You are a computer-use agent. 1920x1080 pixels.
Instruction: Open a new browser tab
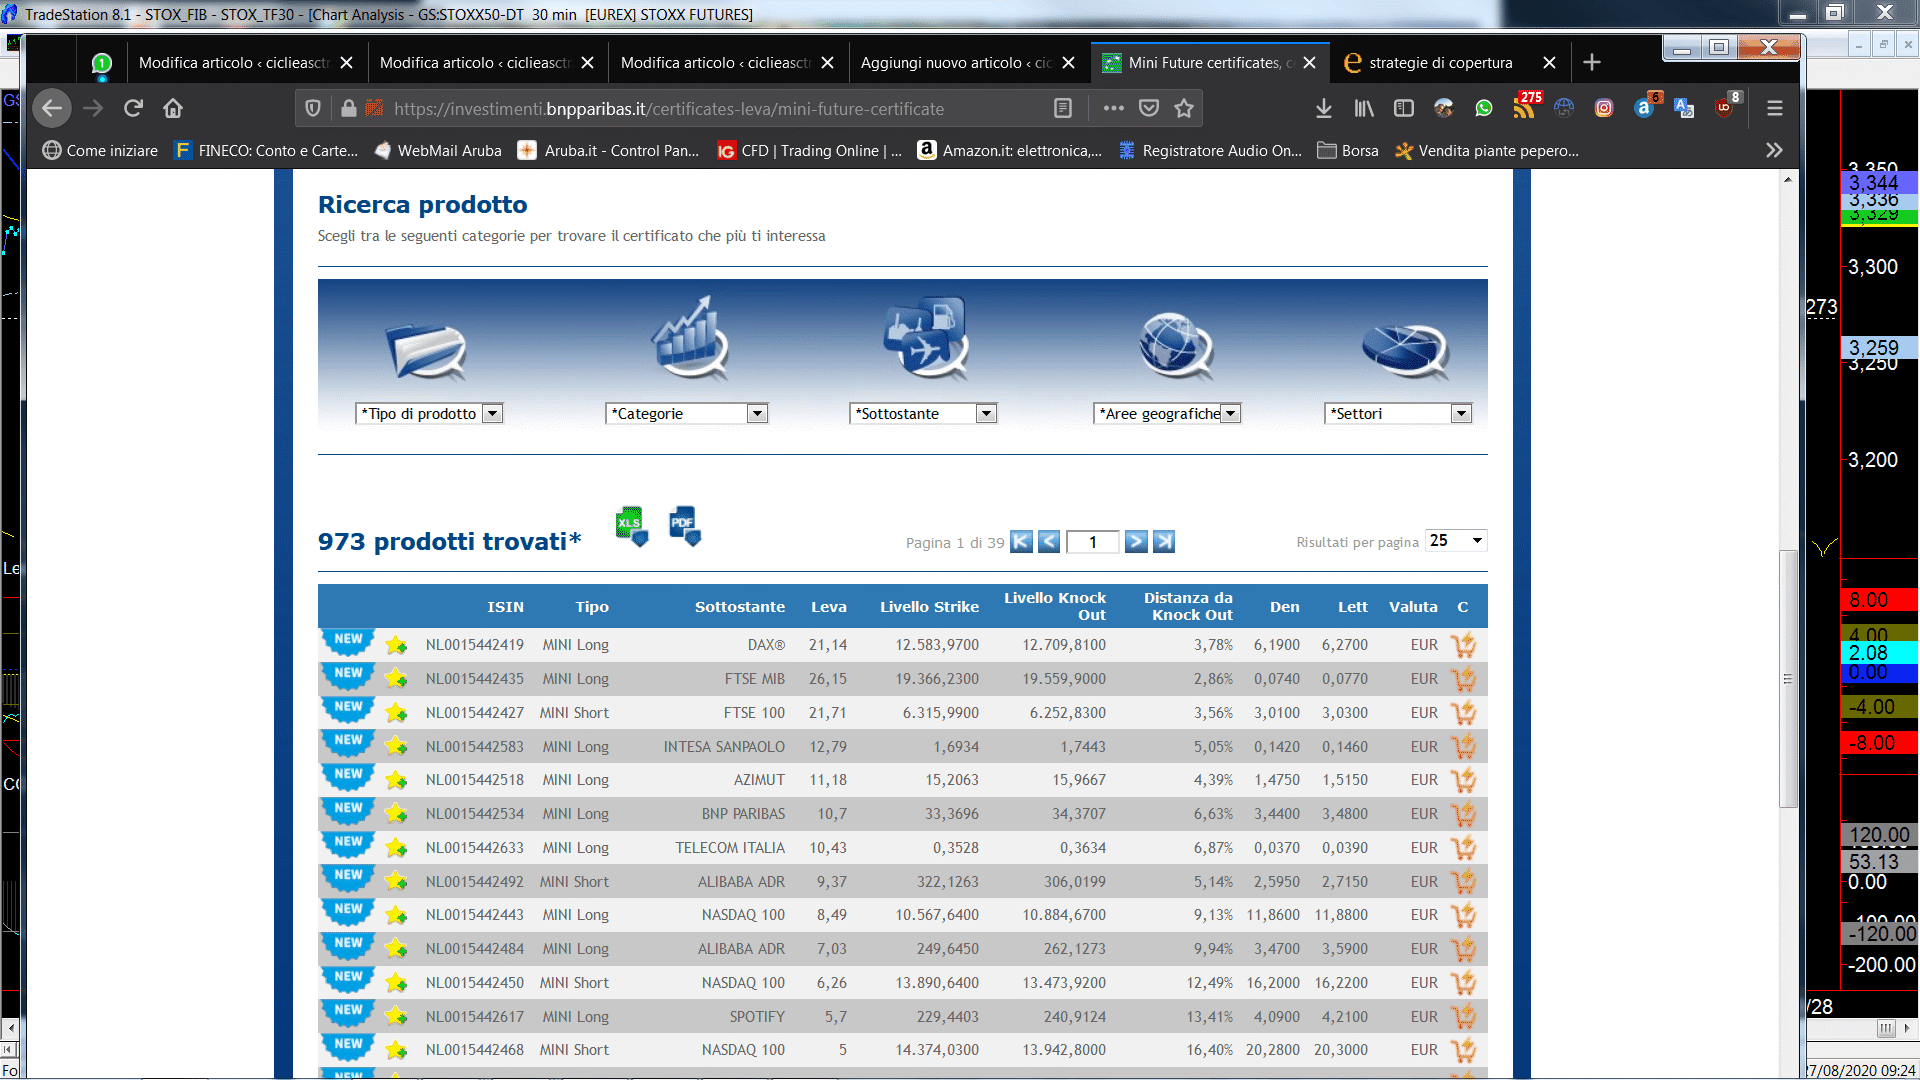(x=1592, y=63)
